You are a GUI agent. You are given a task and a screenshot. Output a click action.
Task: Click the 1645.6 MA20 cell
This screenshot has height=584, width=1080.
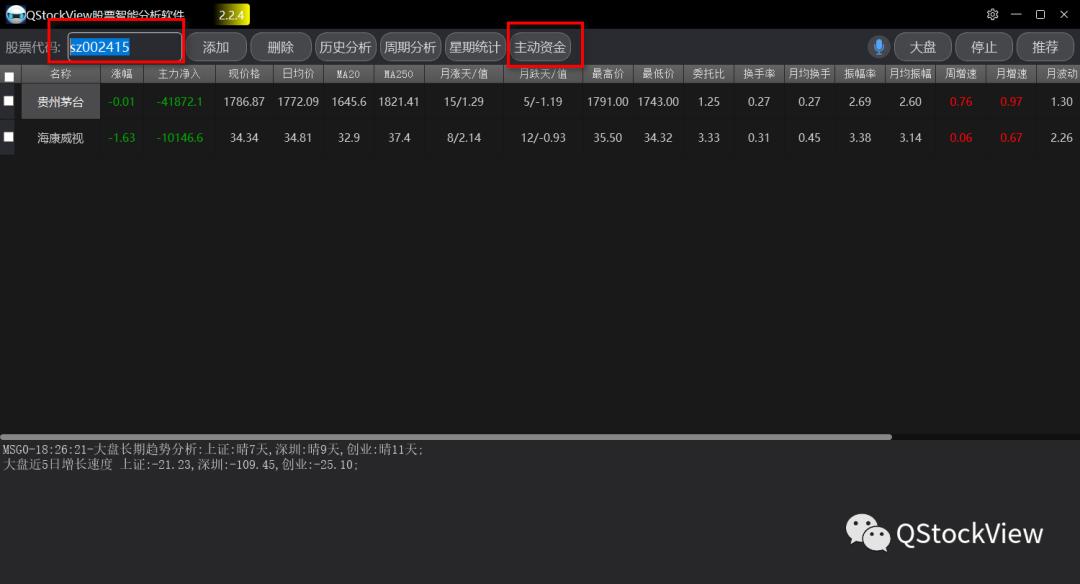click(x=349, y=101)
